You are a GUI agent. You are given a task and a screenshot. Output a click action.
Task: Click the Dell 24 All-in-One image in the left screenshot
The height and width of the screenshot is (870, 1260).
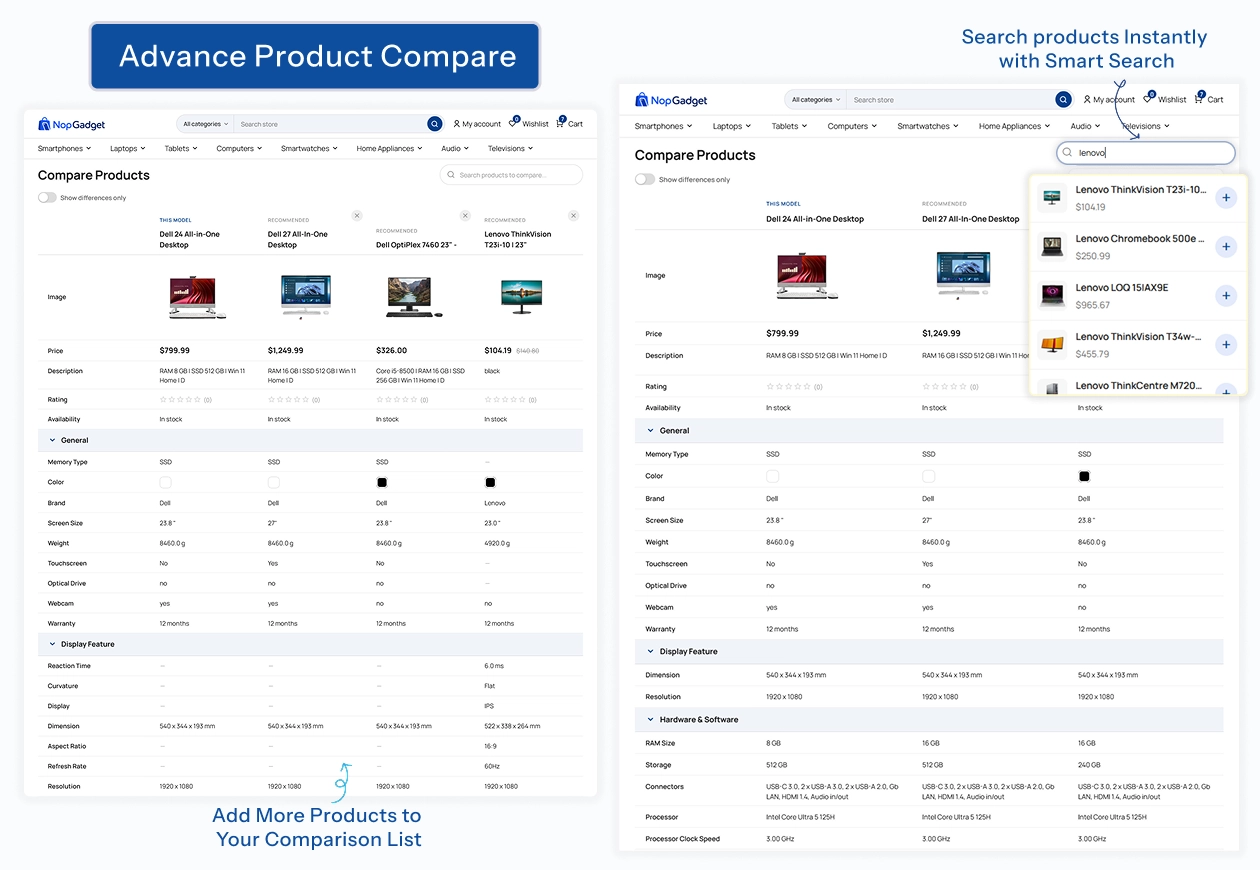[x=197, y=297]
